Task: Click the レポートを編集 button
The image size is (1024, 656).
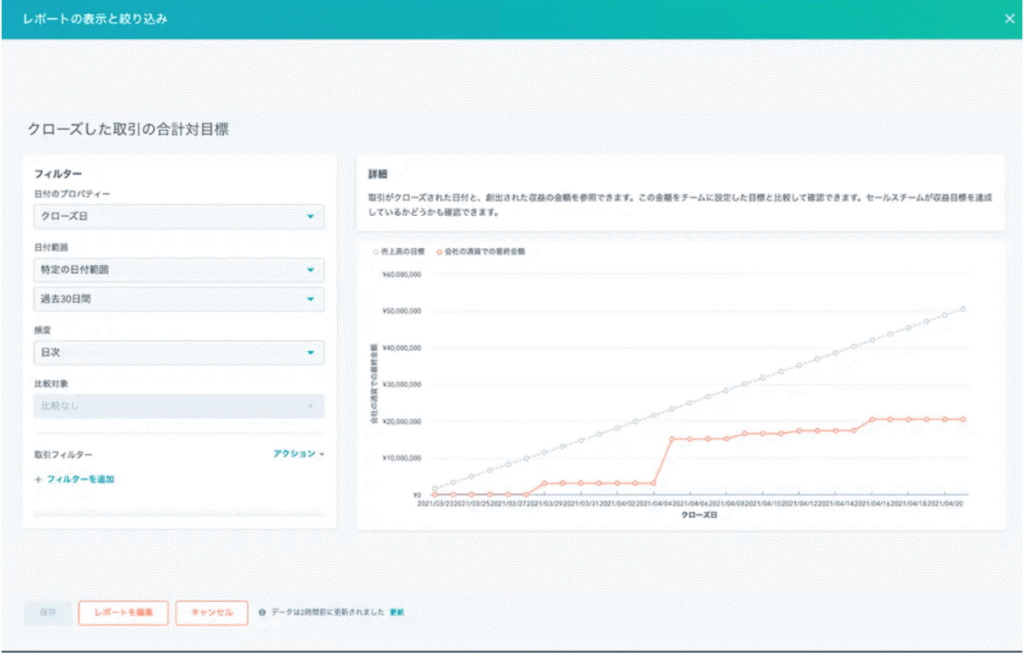Action: point(123,613)
